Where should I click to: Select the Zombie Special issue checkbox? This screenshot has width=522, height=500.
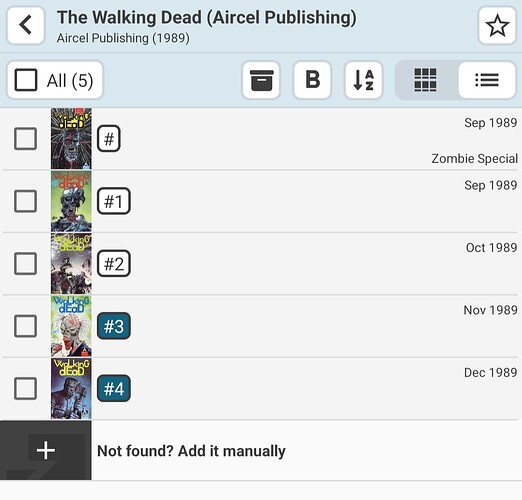25,138
